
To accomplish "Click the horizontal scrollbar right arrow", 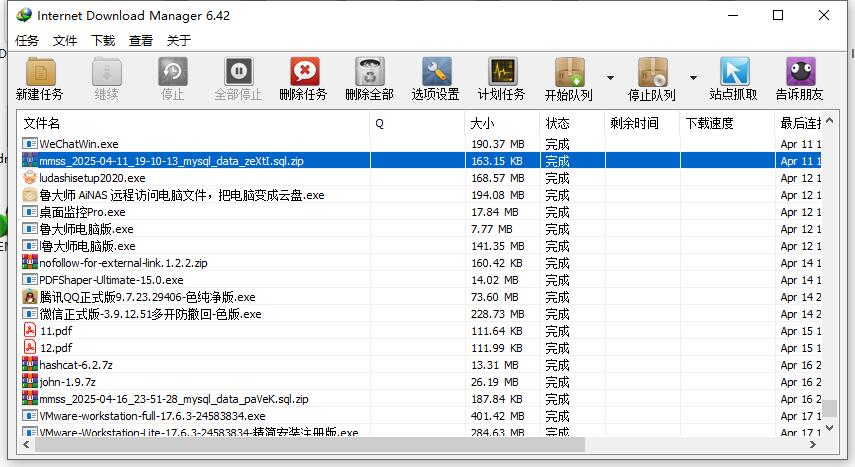I will 813,445.
